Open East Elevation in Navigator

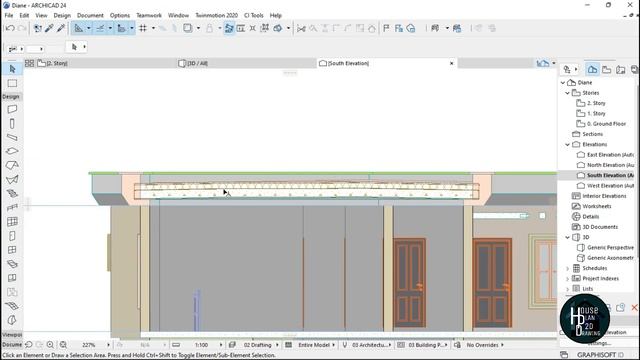(610, 155)
